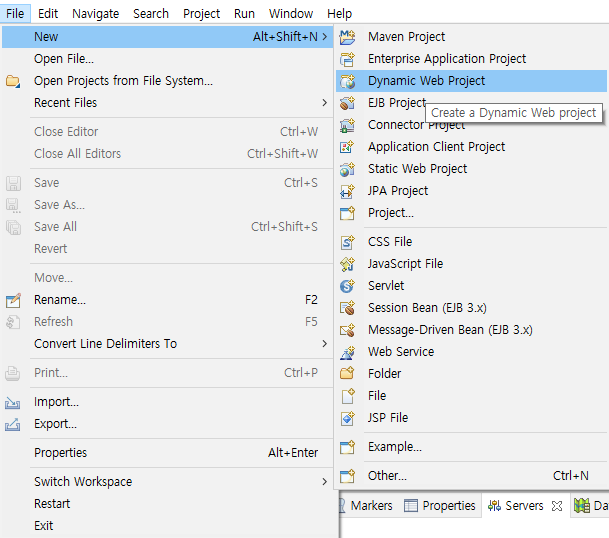Screen dimensions: 609x538
Task: Expand the Recent Files submenu
Action: (x=325, y=103)
